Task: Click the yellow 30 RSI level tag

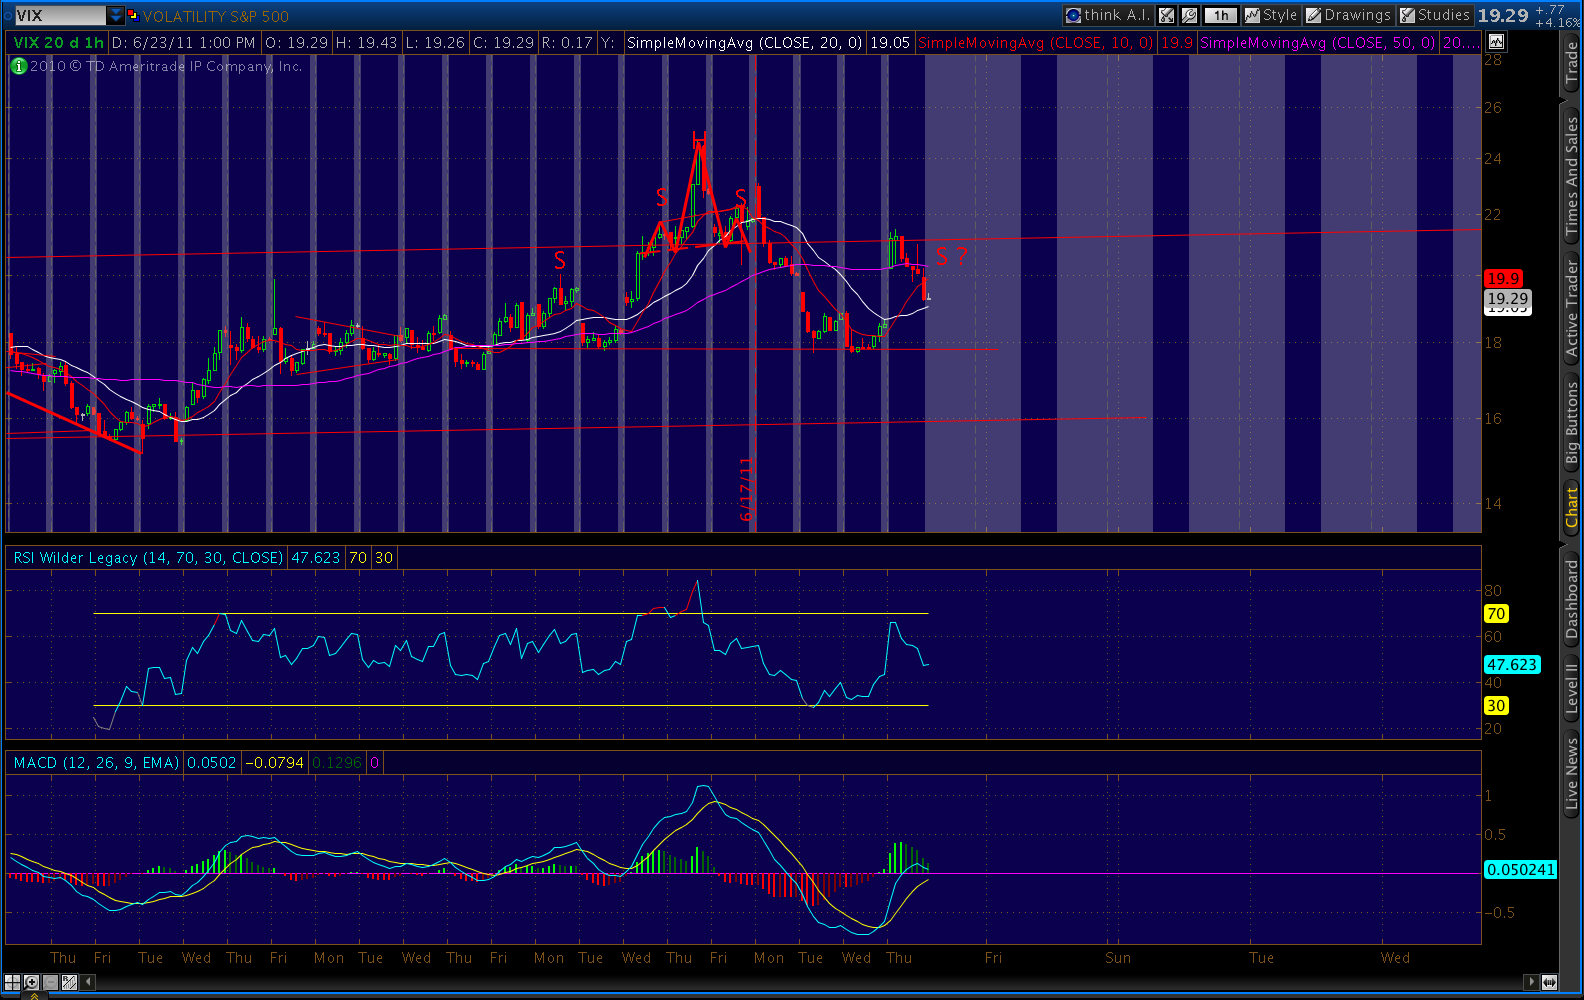Action: pos(1496,706)
